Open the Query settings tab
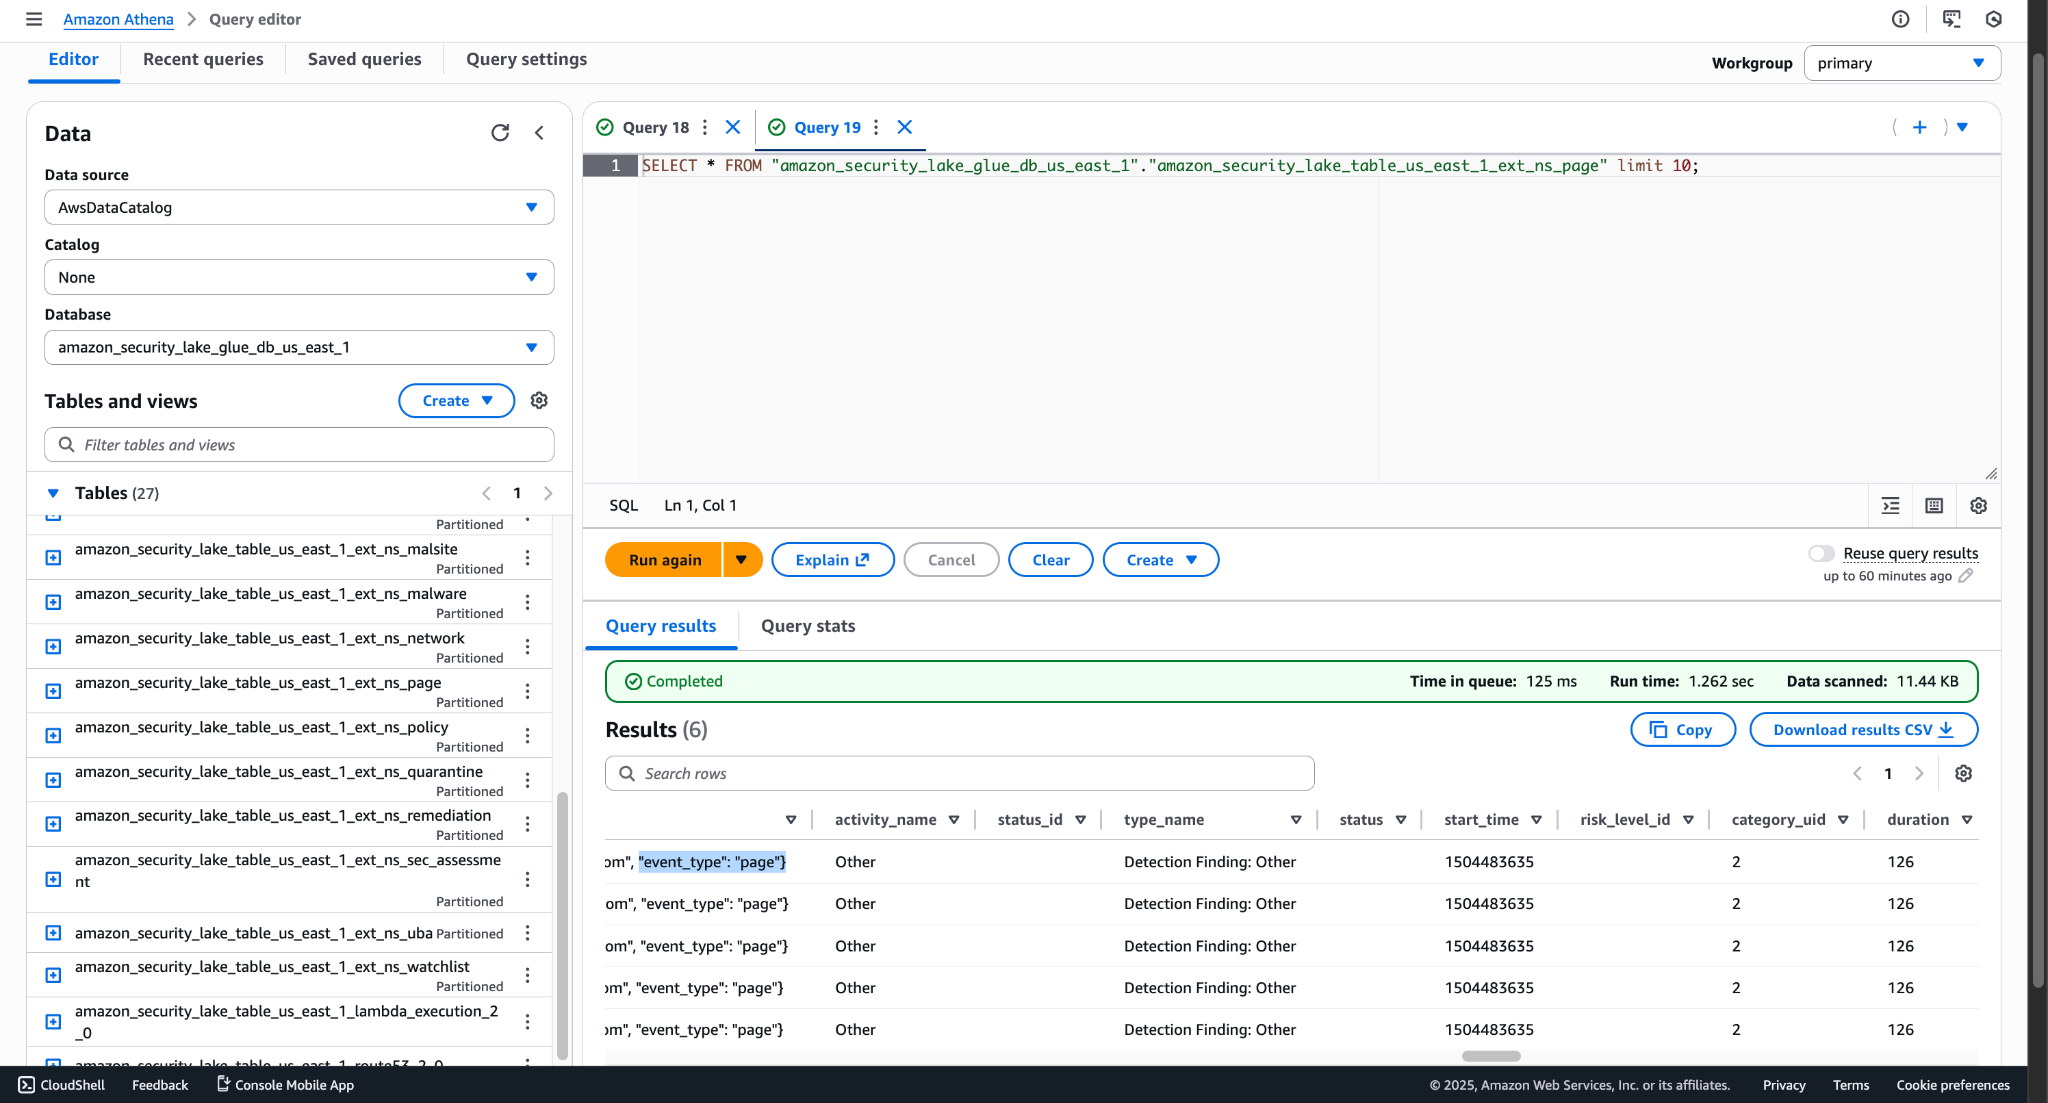Viewport: 2048px width, 1103px height. [x=527, y=59]
